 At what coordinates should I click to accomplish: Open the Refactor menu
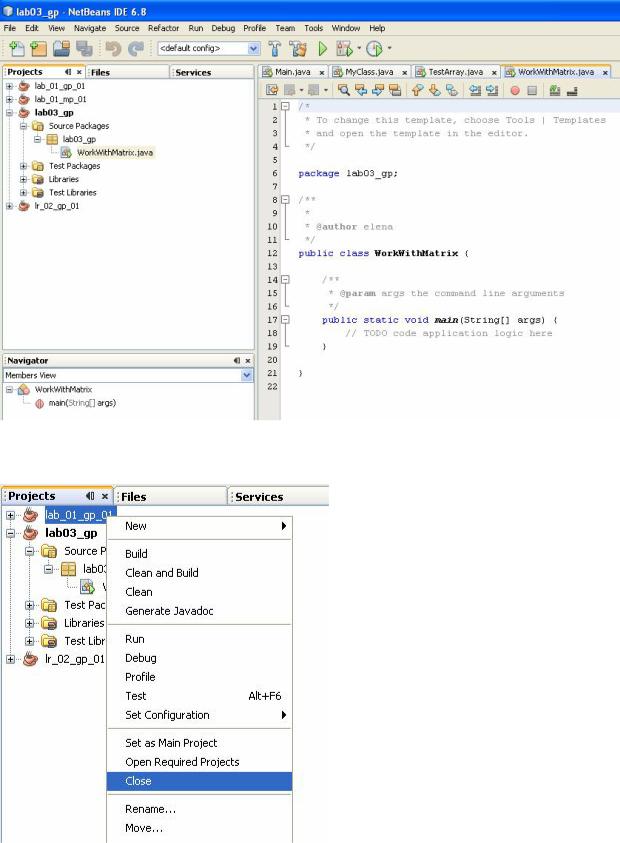[x=163, y=28]
